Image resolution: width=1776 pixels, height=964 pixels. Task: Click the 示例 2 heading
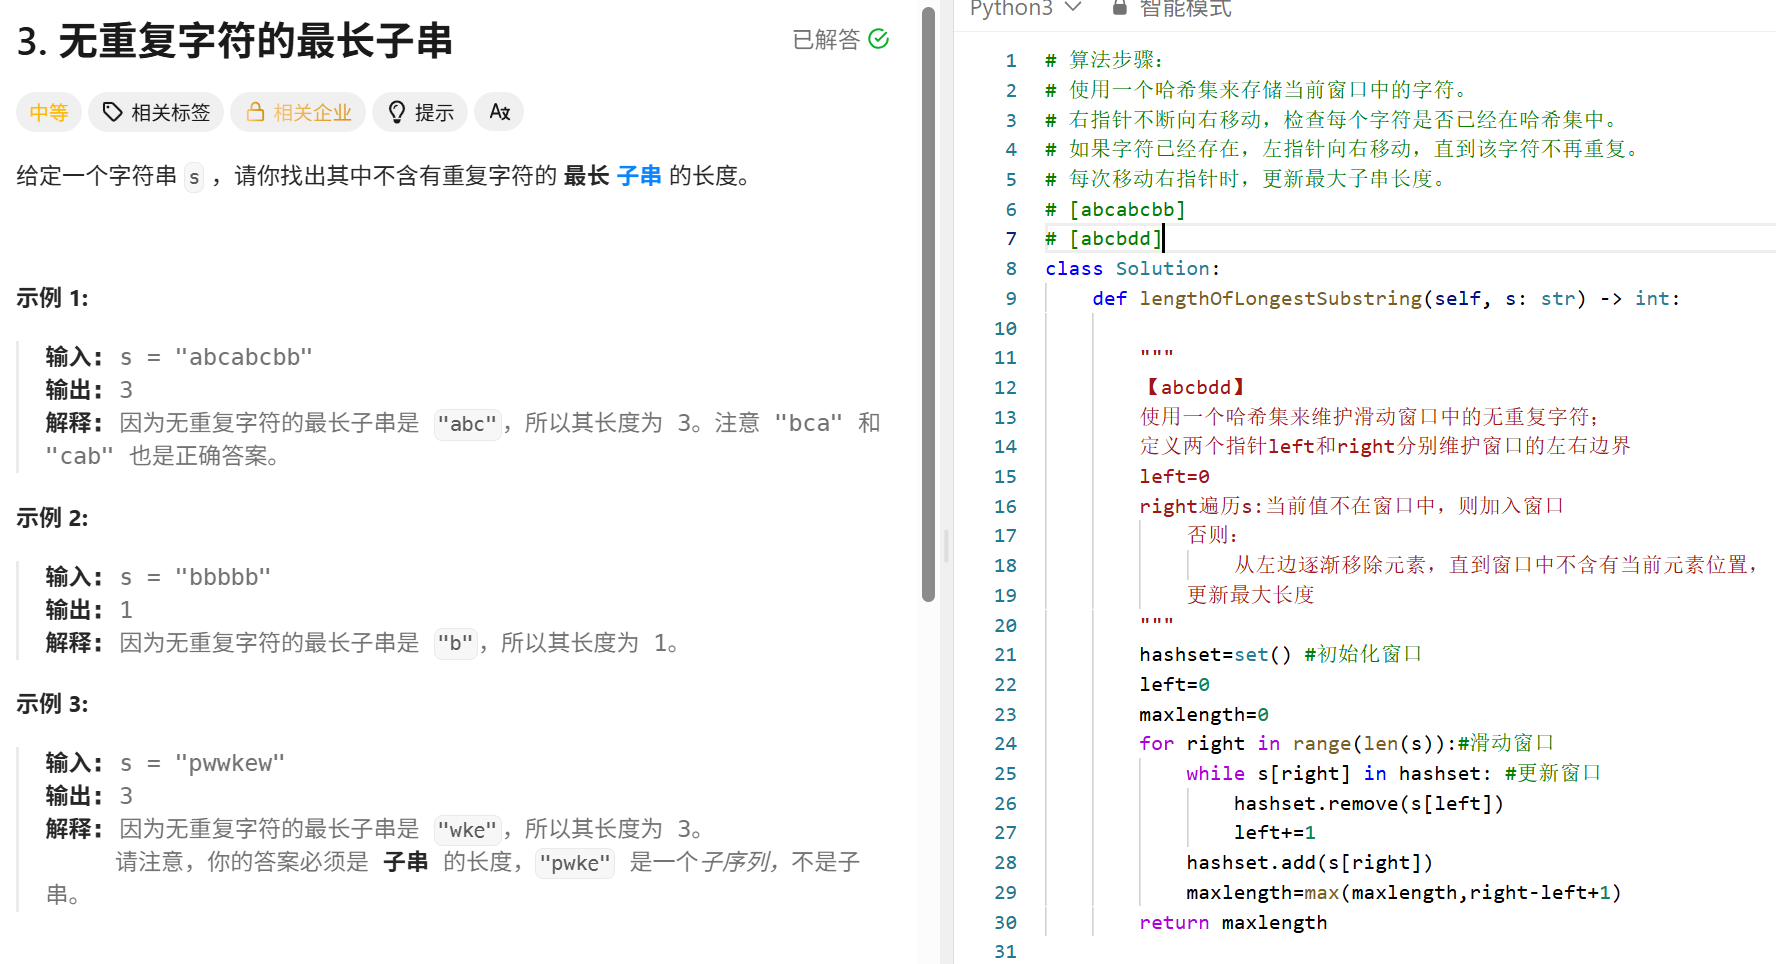pos(52,518)
